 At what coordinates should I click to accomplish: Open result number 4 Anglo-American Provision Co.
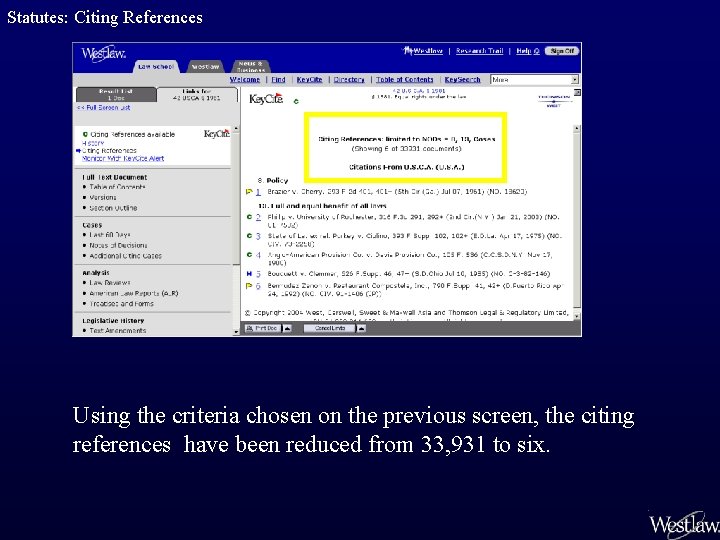258,254
